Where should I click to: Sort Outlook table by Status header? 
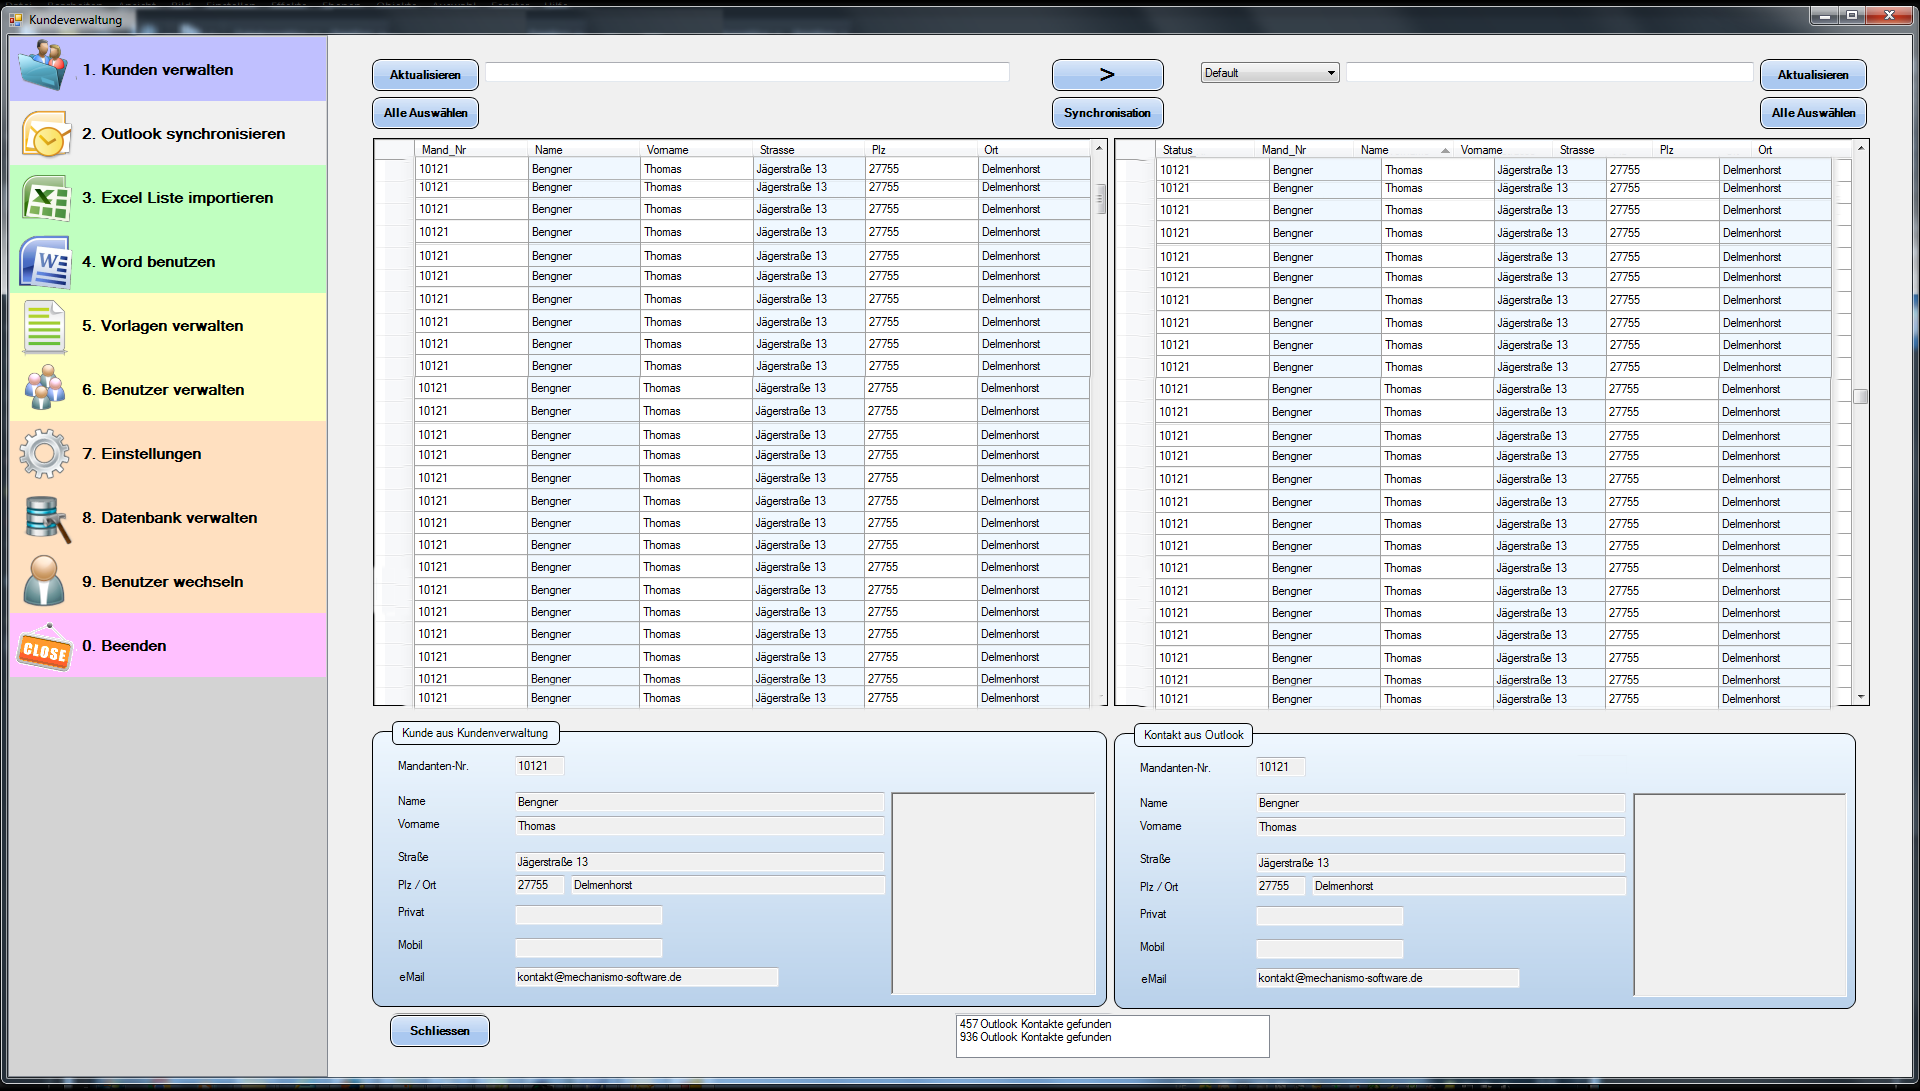1205,150
